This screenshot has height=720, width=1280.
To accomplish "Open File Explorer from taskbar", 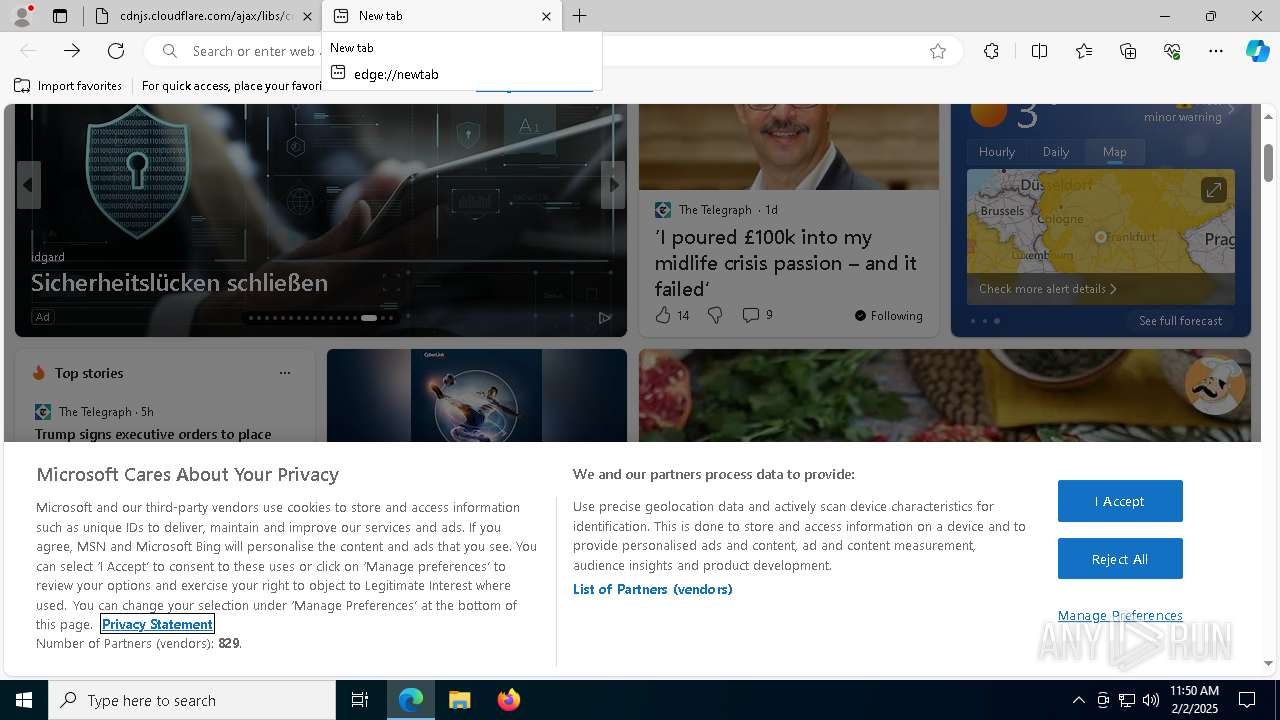I will point(459,700).
